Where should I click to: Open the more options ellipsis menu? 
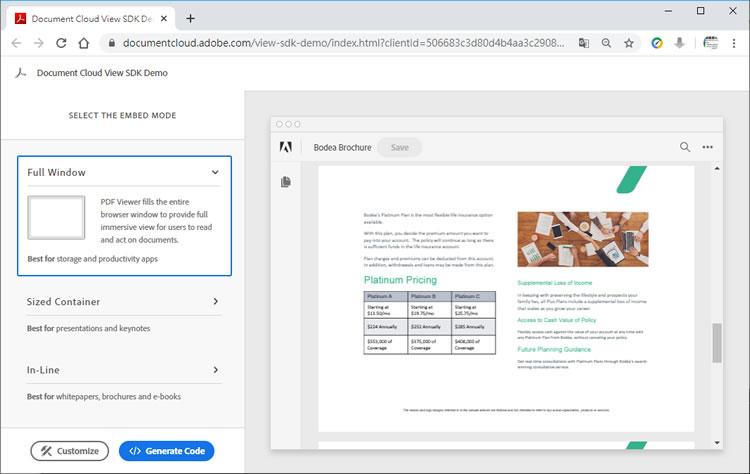click(x=708, y=147)
